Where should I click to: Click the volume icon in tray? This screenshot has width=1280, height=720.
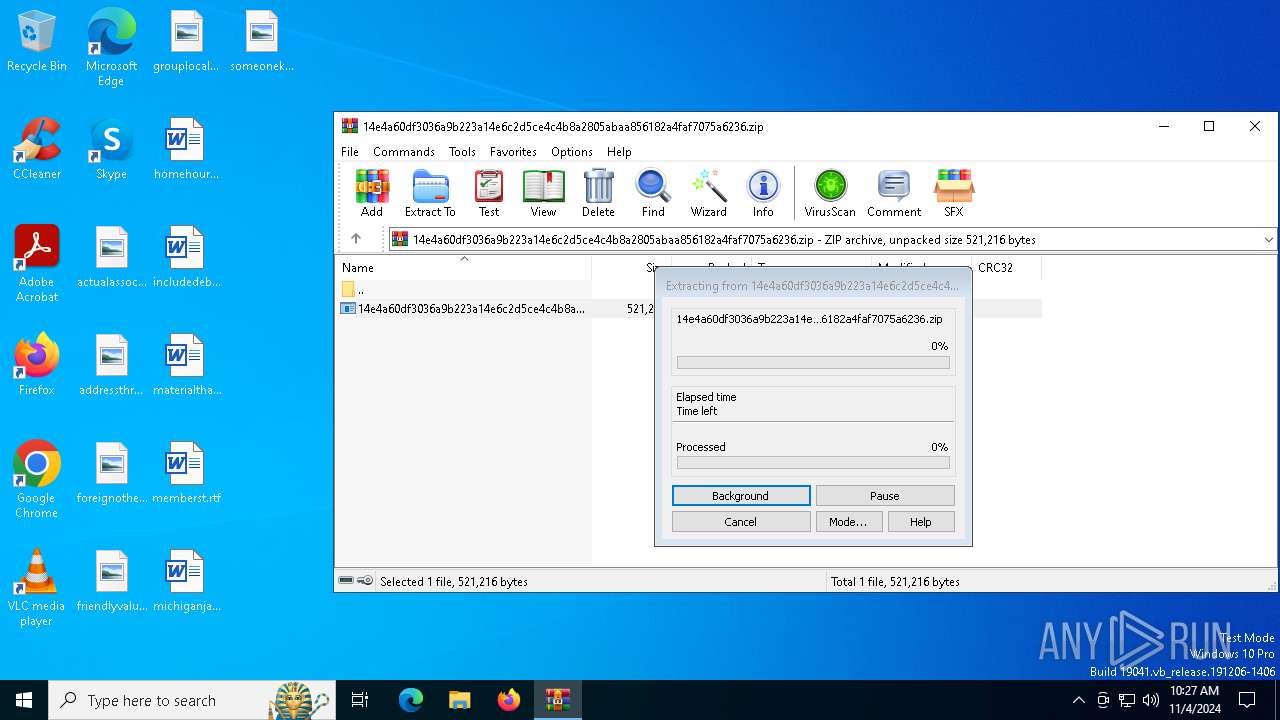pyautogui.click(x=1151, y=700)
